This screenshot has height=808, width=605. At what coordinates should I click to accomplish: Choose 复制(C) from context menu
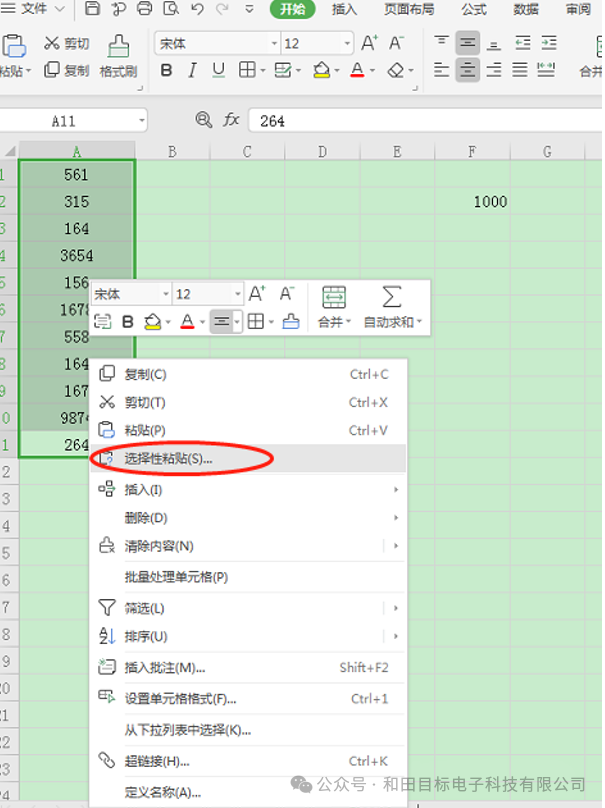pos(248,374)
